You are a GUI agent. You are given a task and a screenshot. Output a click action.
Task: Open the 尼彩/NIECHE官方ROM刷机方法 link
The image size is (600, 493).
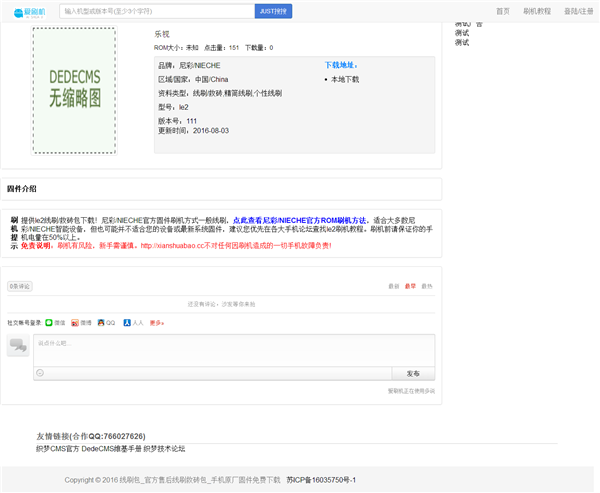[299, 220]
